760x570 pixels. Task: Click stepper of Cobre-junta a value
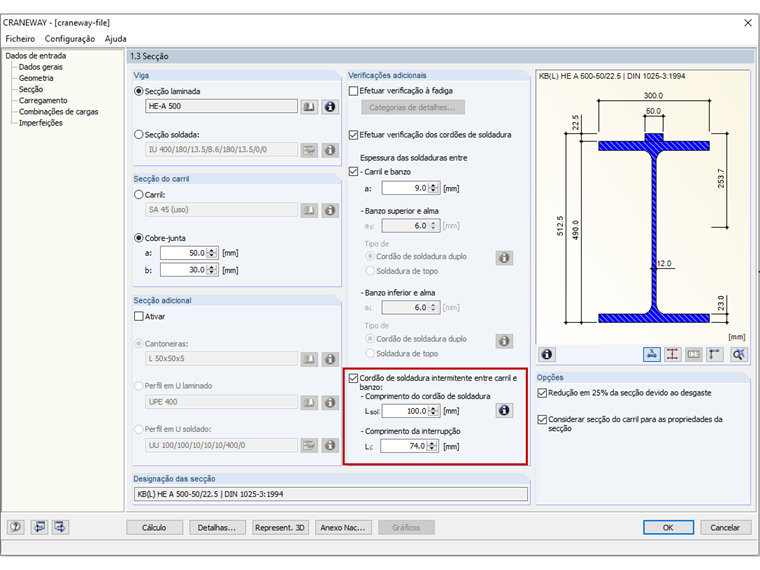point(212,253)
